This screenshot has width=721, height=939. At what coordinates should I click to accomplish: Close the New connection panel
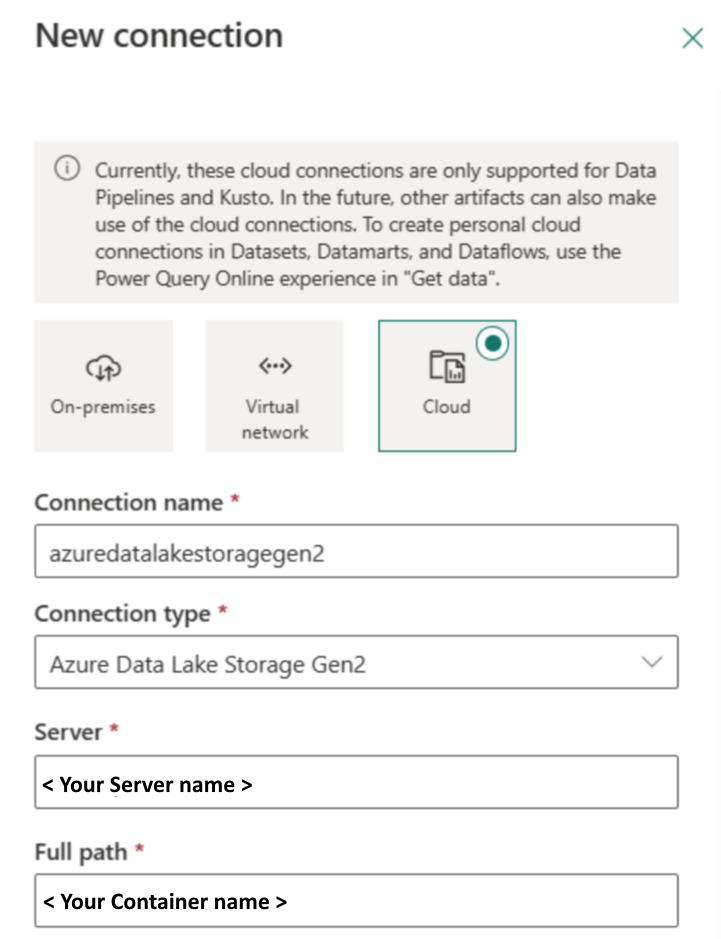(x=692, y=38)
